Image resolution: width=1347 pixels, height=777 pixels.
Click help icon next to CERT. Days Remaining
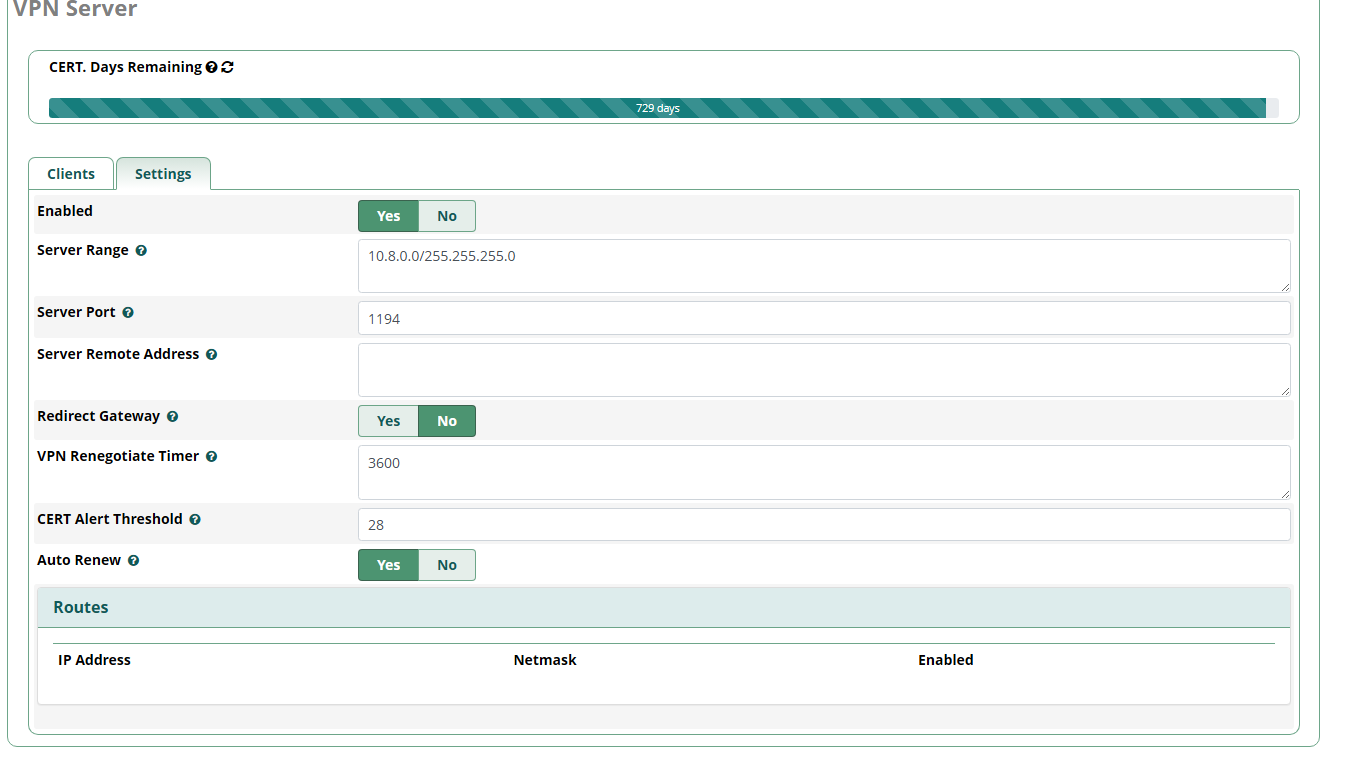click(x=212, y=68)
